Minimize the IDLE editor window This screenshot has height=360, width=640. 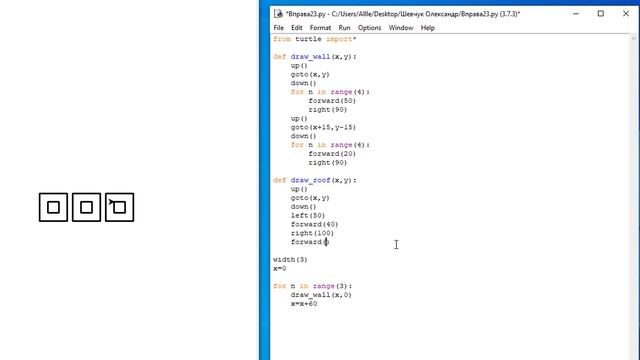point(576,13)
